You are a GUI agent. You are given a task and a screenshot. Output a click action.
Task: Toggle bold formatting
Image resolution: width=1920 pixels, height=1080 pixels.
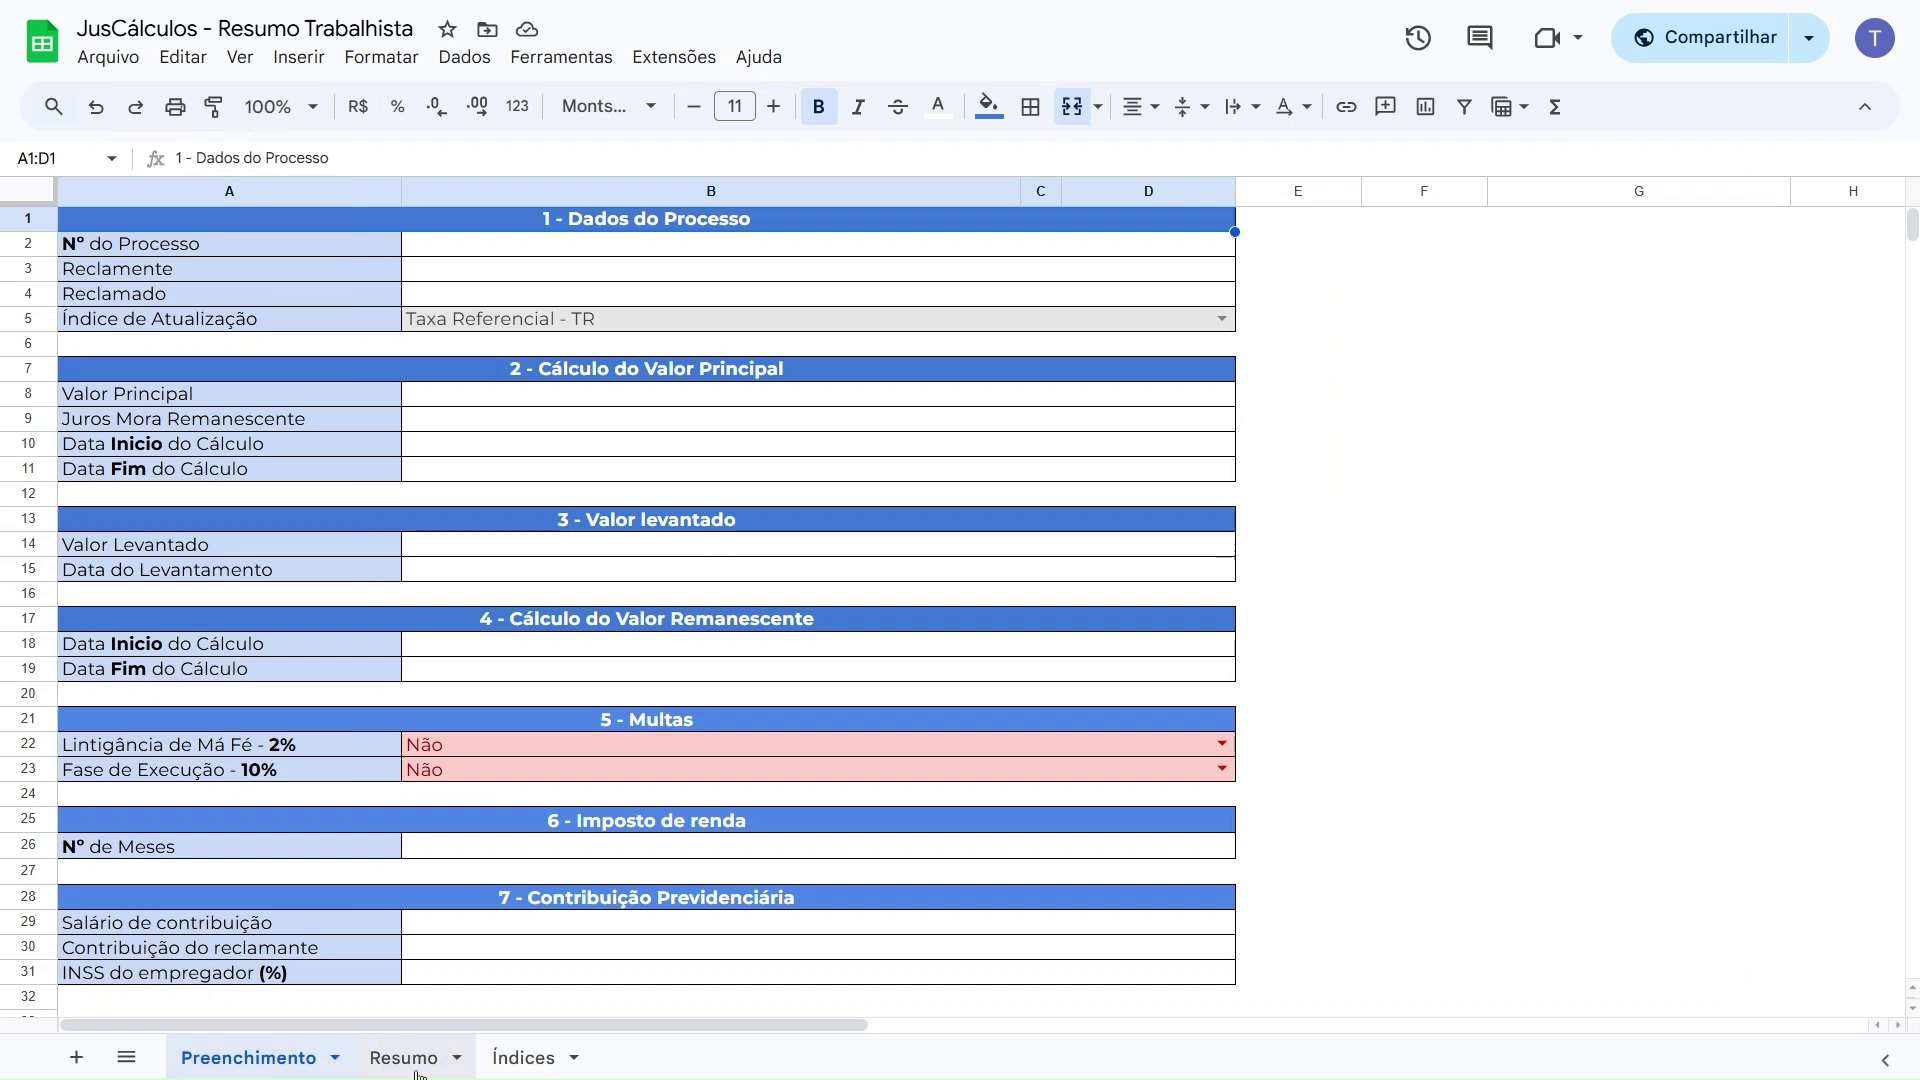tap(819, 106)
